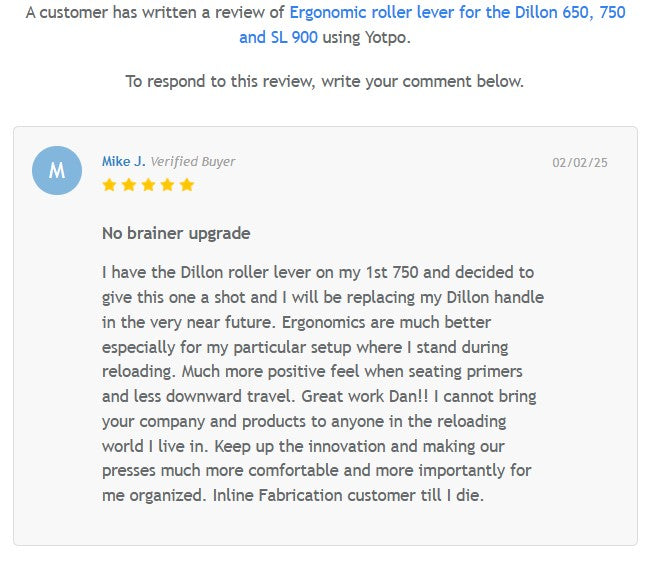Click the Verified Buyer label
The image size is (650, 569).
click(x=193, y=161)
